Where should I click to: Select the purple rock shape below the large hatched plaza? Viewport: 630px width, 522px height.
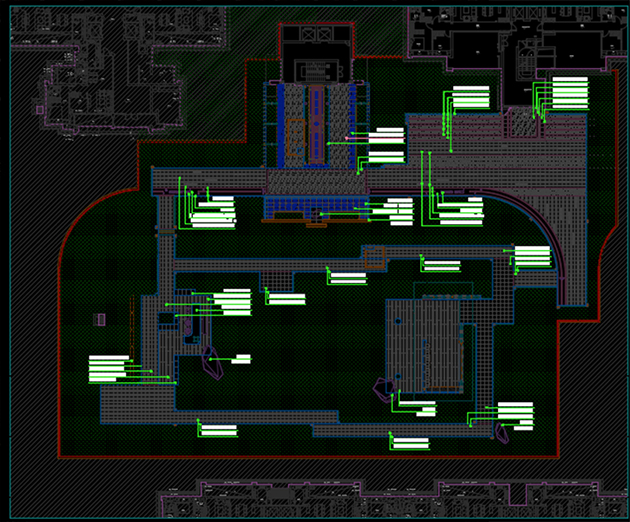pyautogui.click(x=382, y=390)
